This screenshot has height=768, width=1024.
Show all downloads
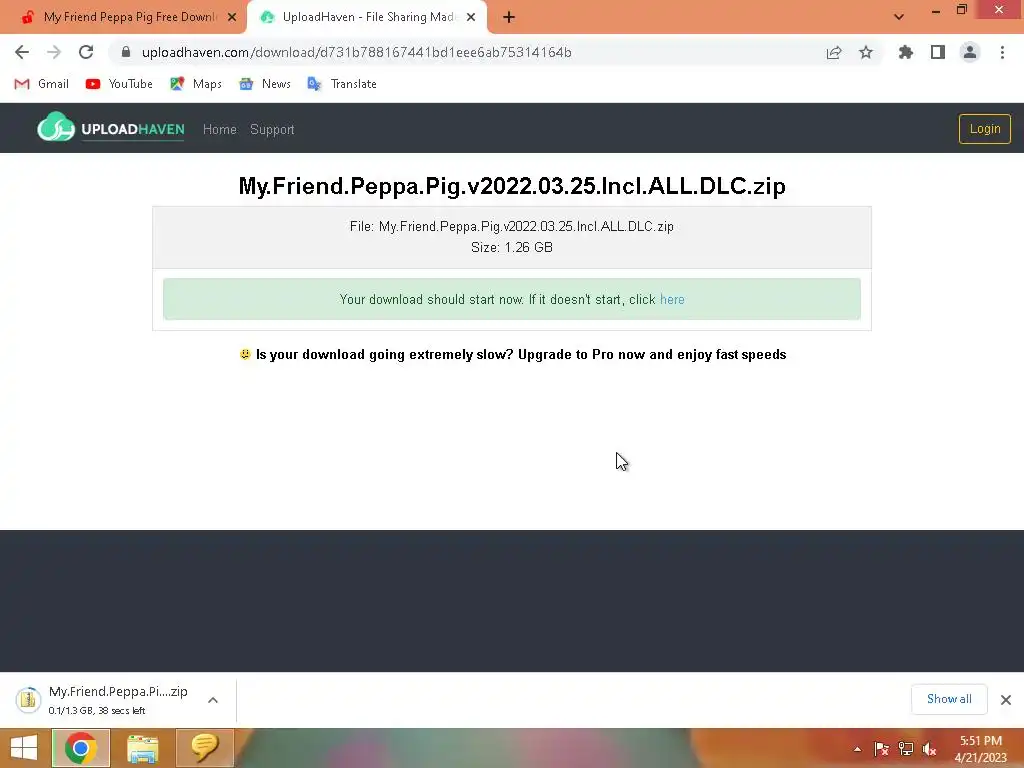[949, 699]
